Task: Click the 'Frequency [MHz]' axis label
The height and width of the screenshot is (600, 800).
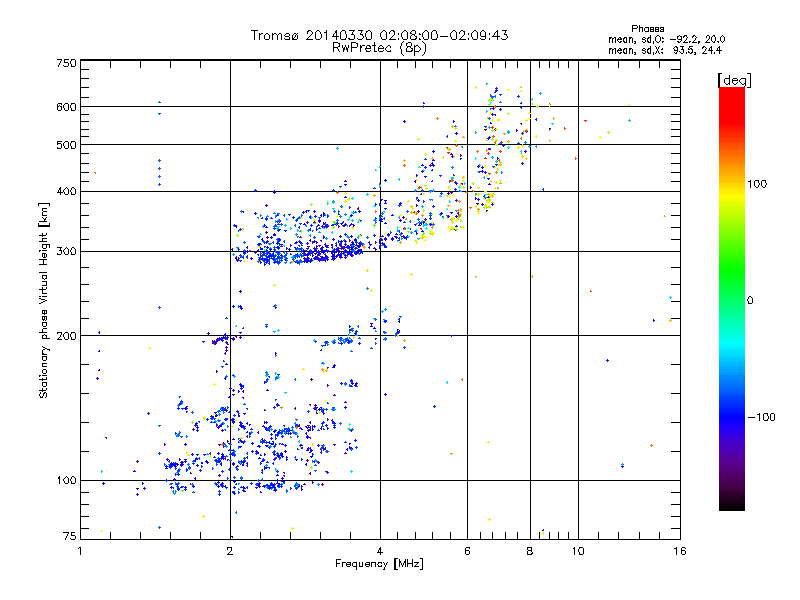Action: [x=379, y=564]
